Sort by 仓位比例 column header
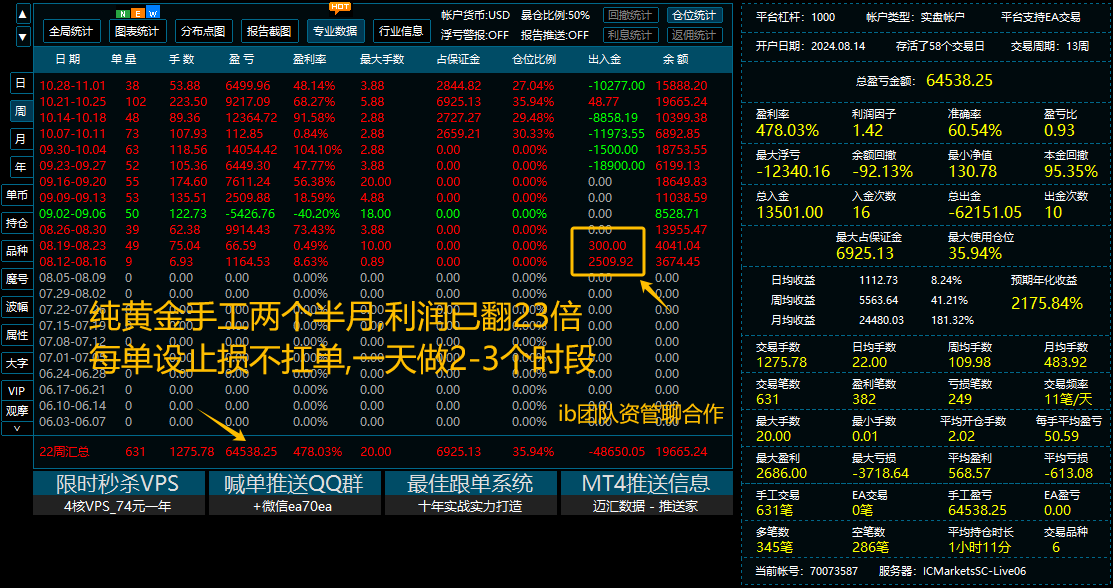1113x588 pixels. click(534, 59)
